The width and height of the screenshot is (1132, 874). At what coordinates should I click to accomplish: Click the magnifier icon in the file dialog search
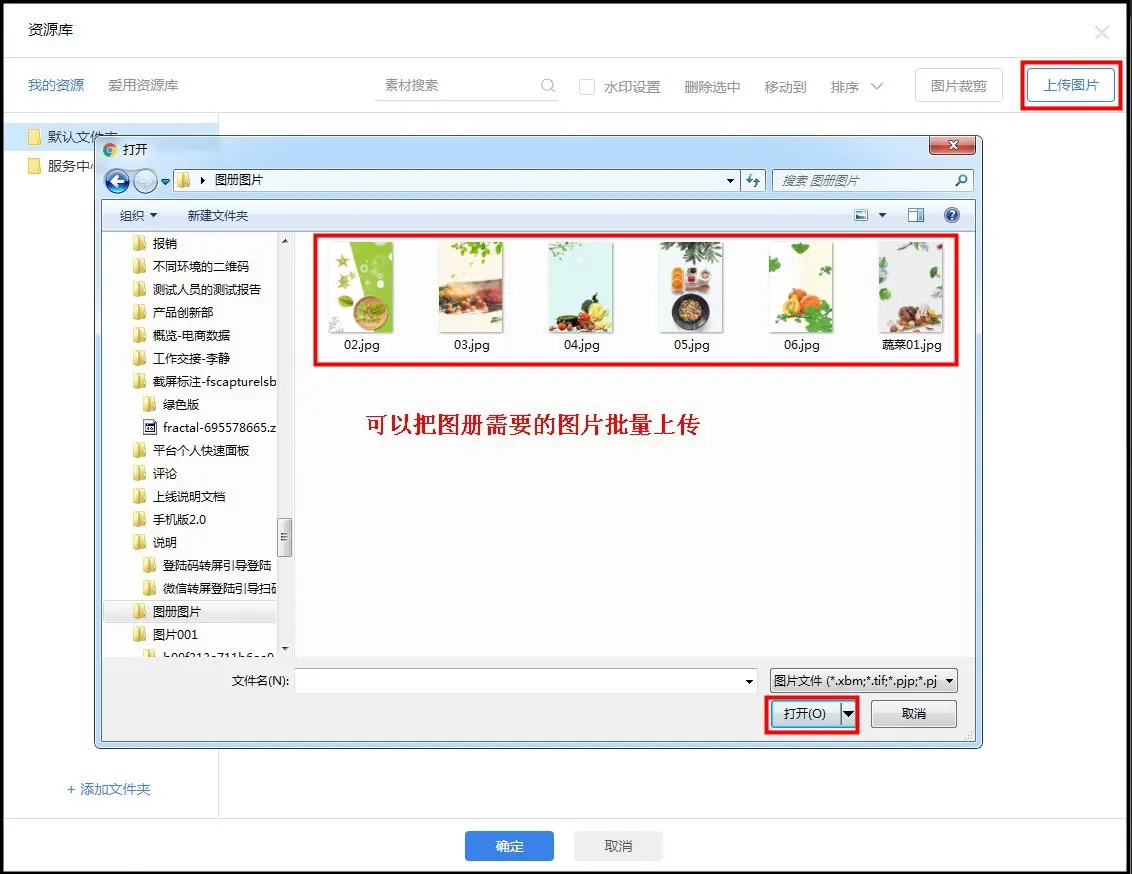961,181
